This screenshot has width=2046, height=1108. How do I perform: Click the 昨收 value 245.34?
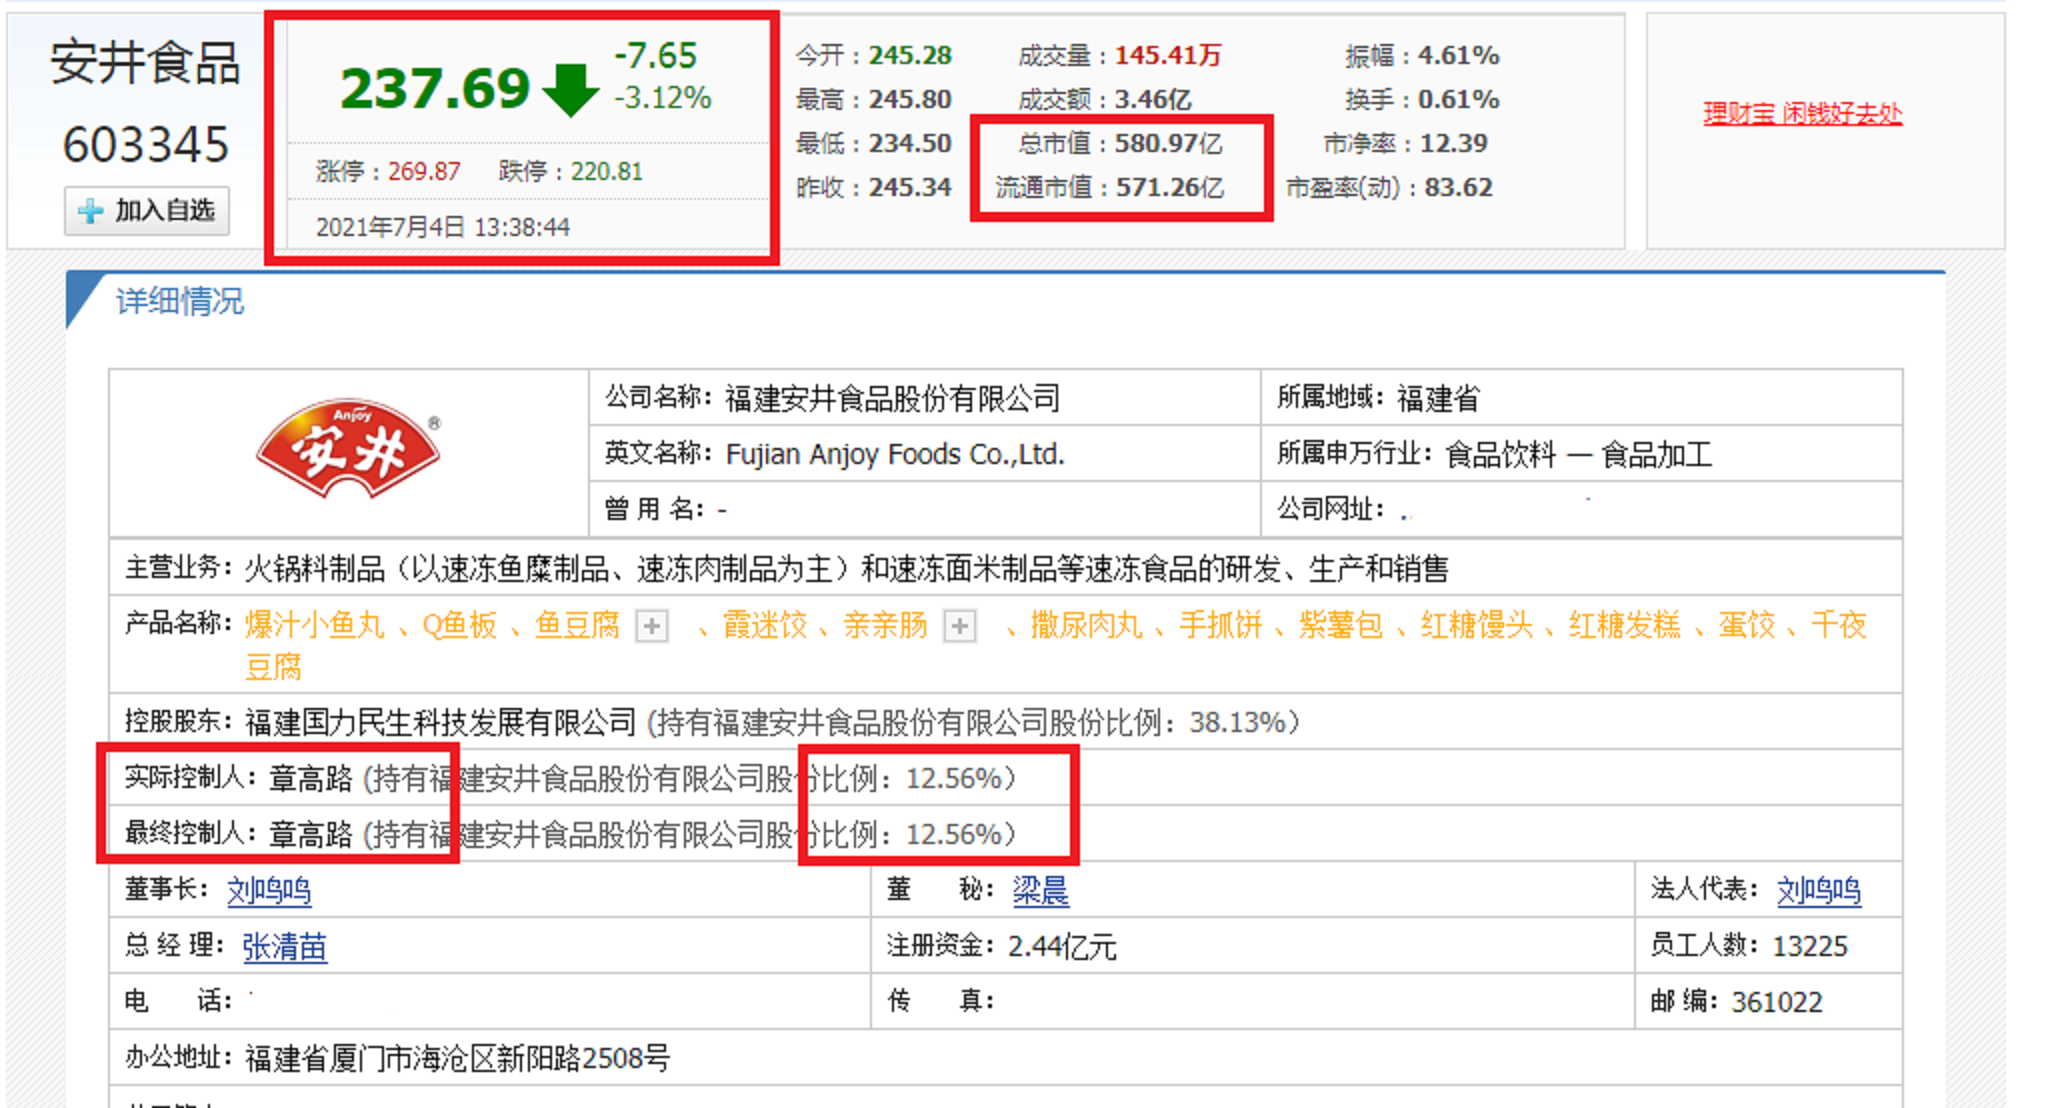910,187
